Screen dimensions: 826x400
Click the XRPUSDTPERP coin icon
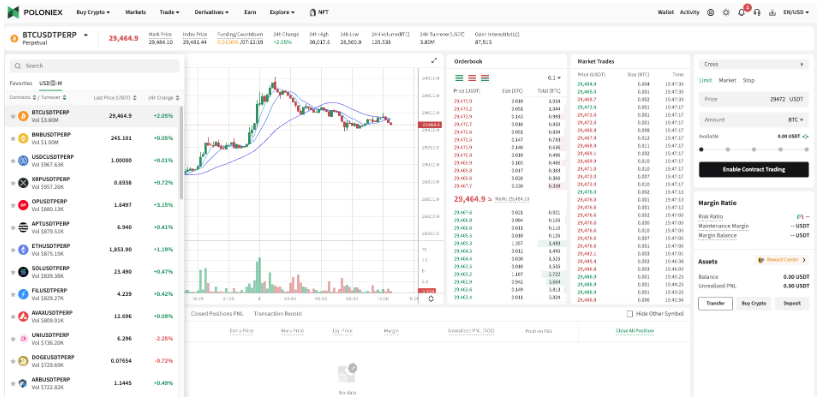click(23, 183)
